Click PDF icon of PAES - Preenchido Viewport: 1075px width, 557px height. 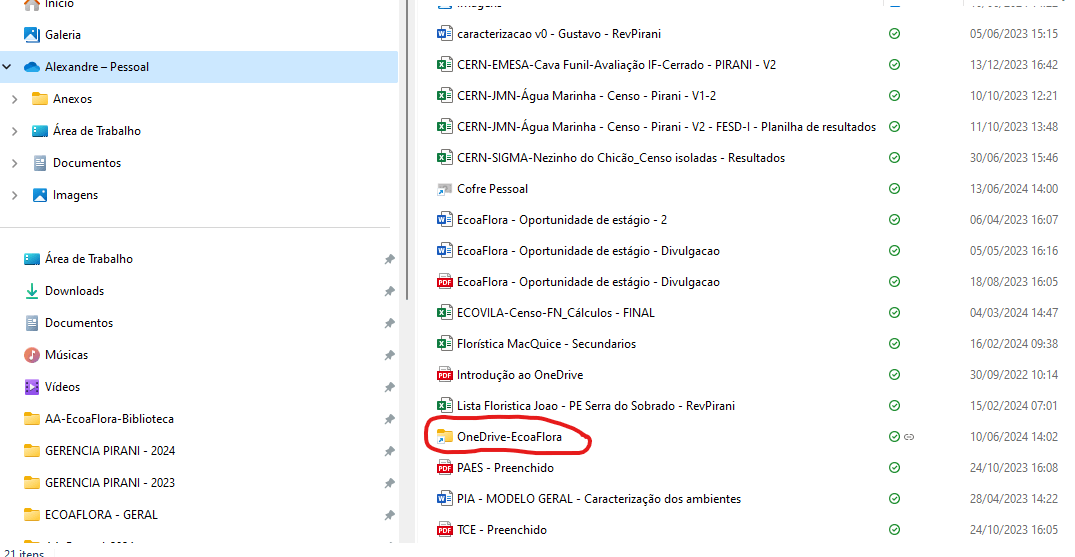pyautogui.click(x=444, y=468)
